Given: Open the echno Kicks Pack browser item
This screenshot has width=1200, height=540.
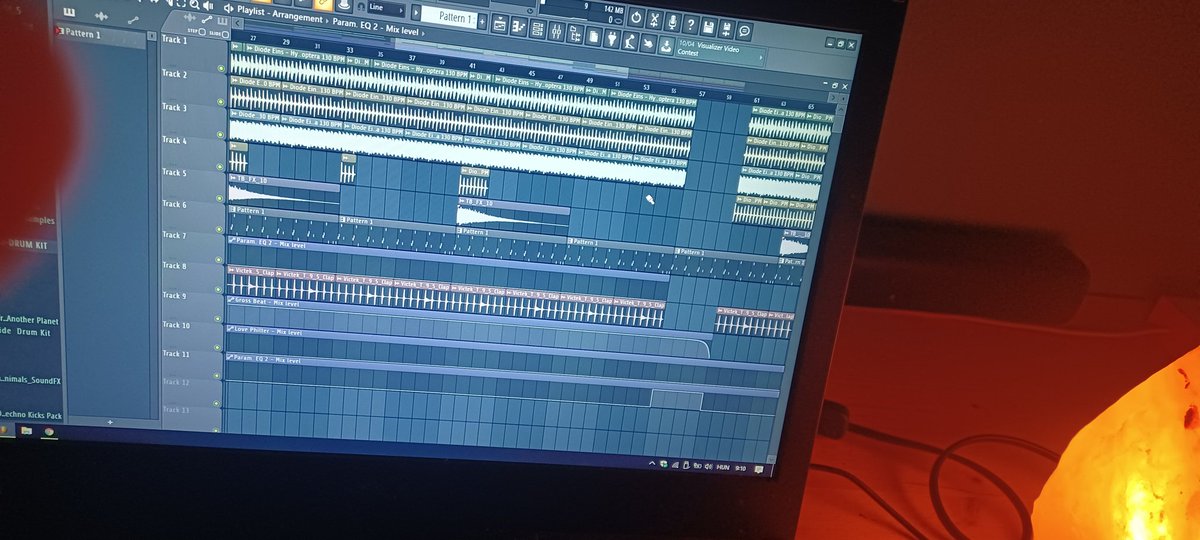Looking at the screenshot, I should click(33, 414).
